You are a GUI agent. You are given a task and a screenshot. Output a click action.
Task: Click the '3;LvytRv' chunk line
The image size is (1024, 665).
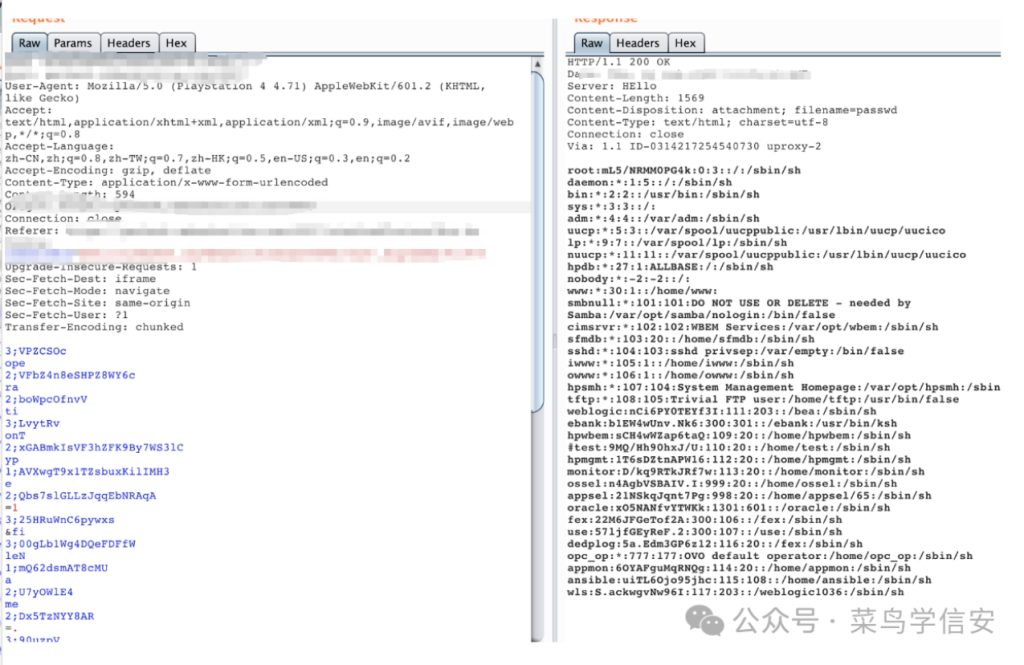(32, 423)
